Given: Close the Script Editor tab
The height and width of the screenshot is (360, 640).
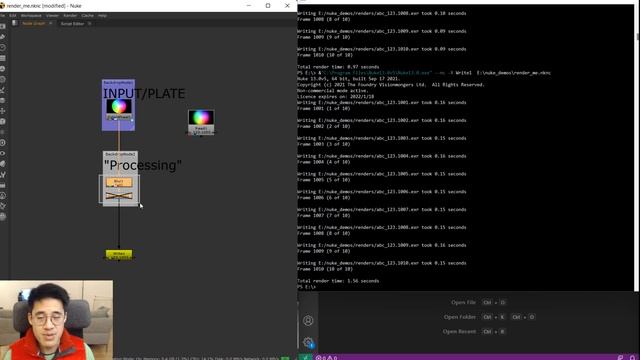Looking at the screenshot, I should point(89,24).
